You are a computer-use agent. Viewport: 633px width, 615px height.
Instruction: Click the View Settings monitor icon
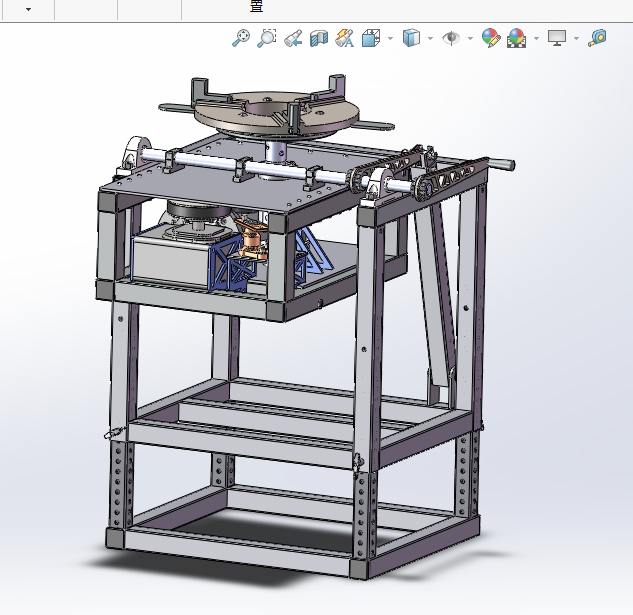coord(557,38)
